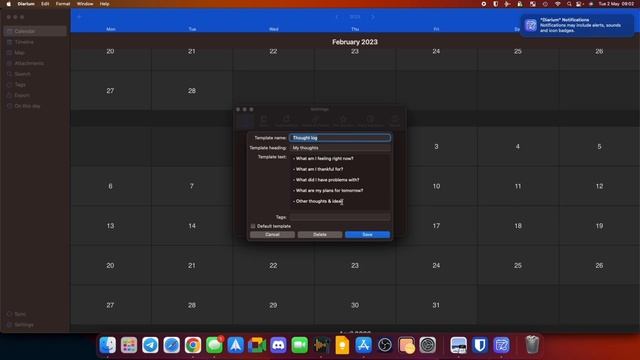Open the Trash in the dock

pos(532,345)
